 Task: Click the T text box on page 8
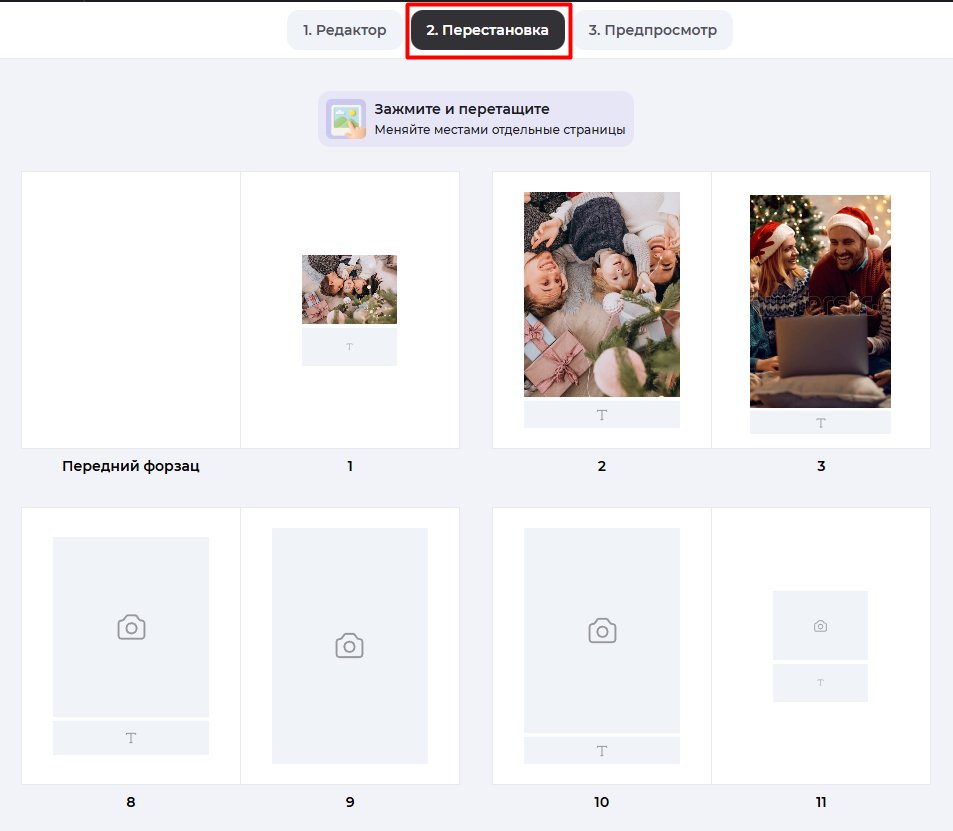[130, 737]
